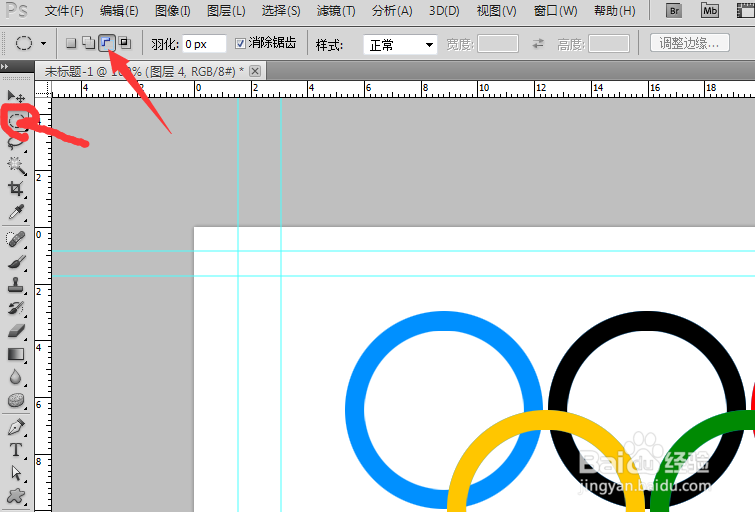Open the 分析(A) menu
The height and width of the screenshot is (512, 755).
click(x=392, y=11)
